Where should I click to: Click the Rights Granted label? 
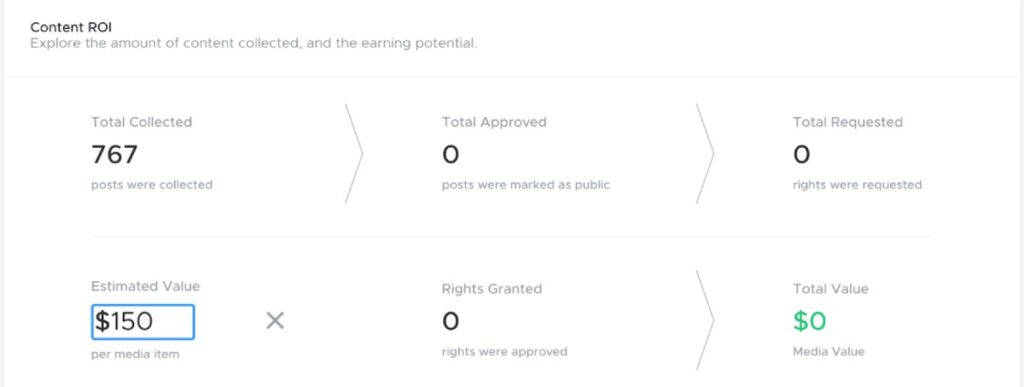point(492,288)
